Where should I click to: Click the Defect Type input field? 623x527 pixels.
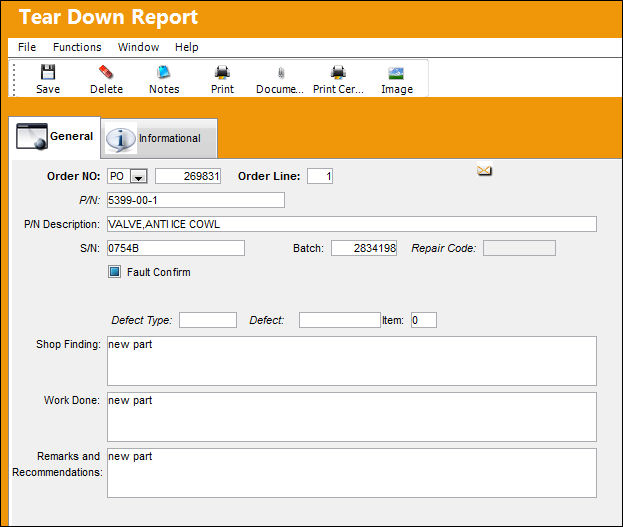[x=208, y=320]
